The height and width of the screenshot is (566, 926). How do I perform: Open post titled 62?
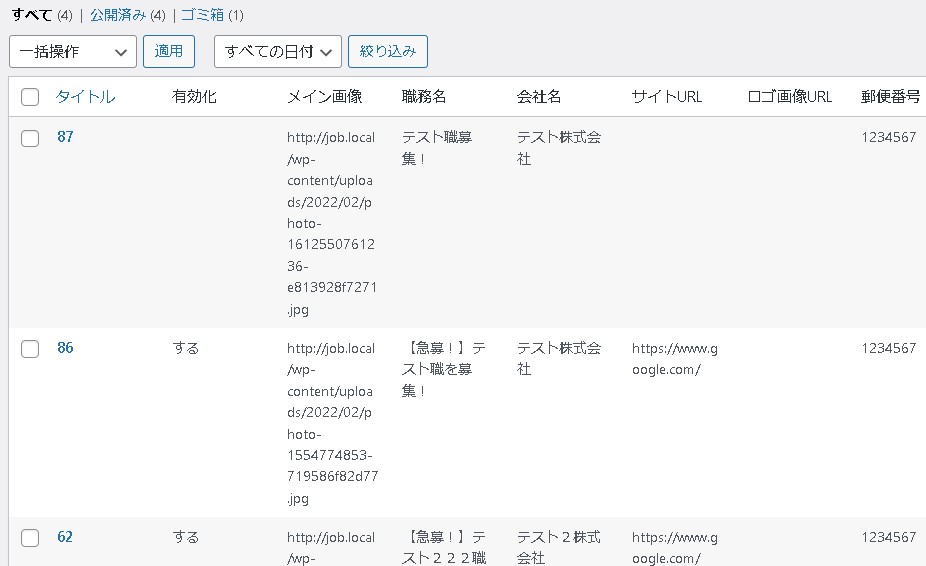(65, 537)
